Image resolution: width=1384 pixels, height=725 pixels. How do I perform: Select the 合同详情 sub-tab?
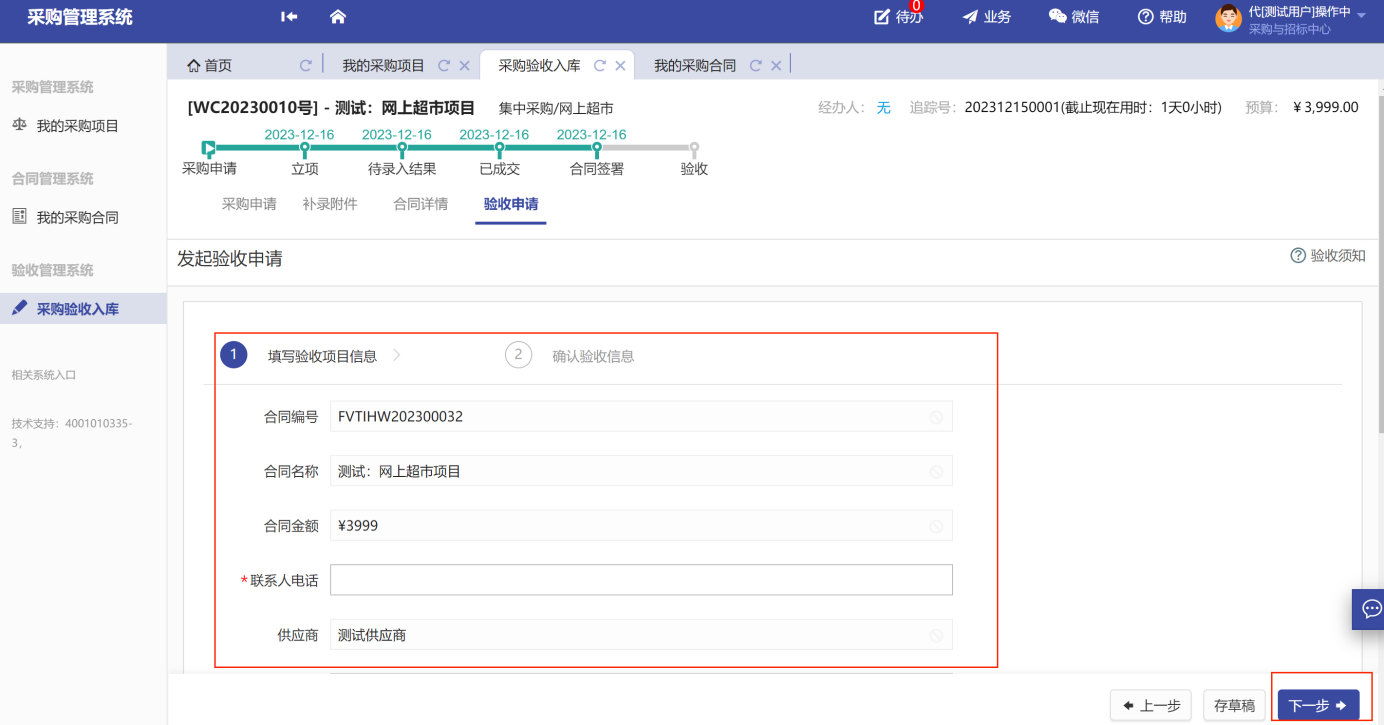point(420,204)
